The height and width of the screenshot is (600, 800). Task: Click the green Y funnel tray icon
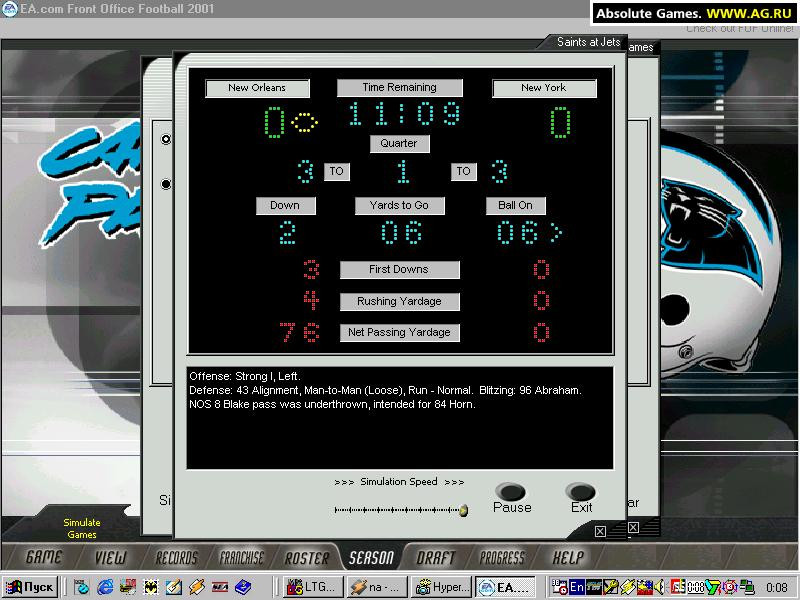click(x=712, y=587)
